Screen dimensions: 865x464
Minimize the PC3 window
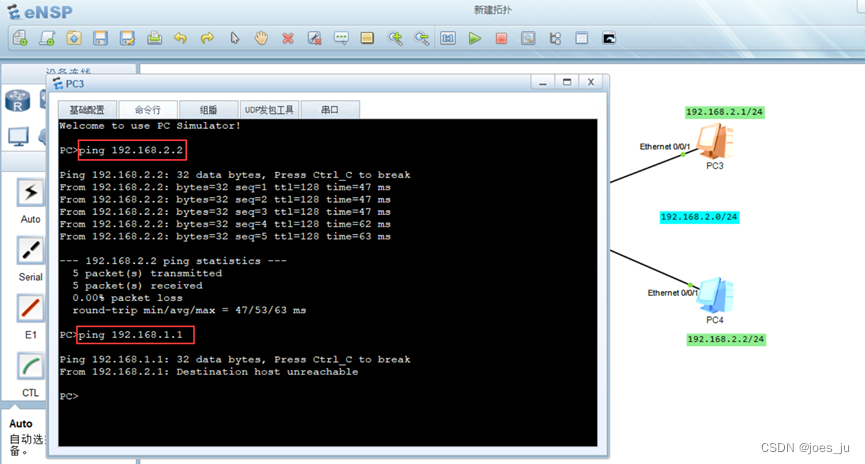pyautogui.click(x=543, y=82)
